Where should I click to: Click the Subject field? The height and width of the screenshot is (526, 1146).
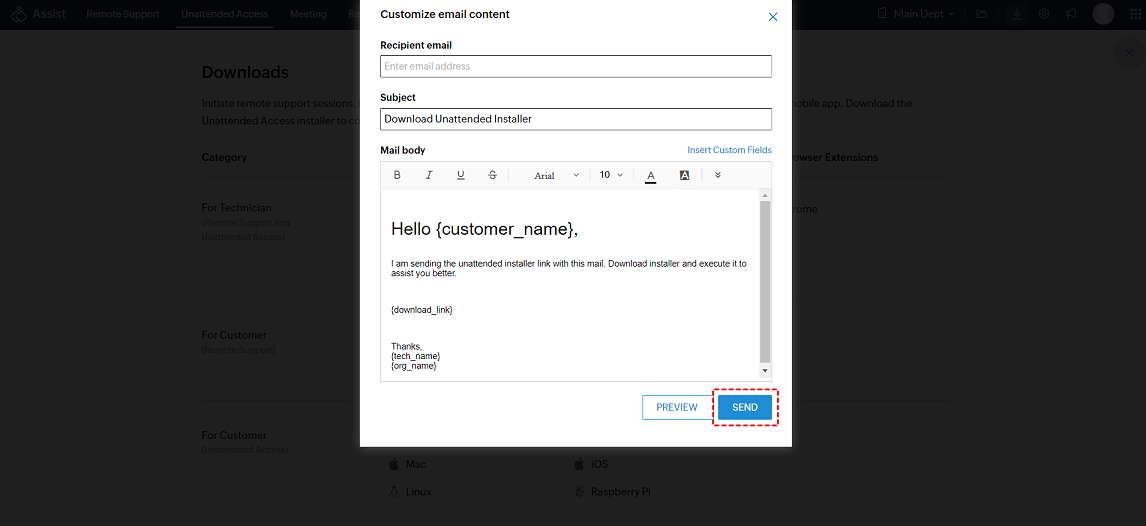coord(576,119)
